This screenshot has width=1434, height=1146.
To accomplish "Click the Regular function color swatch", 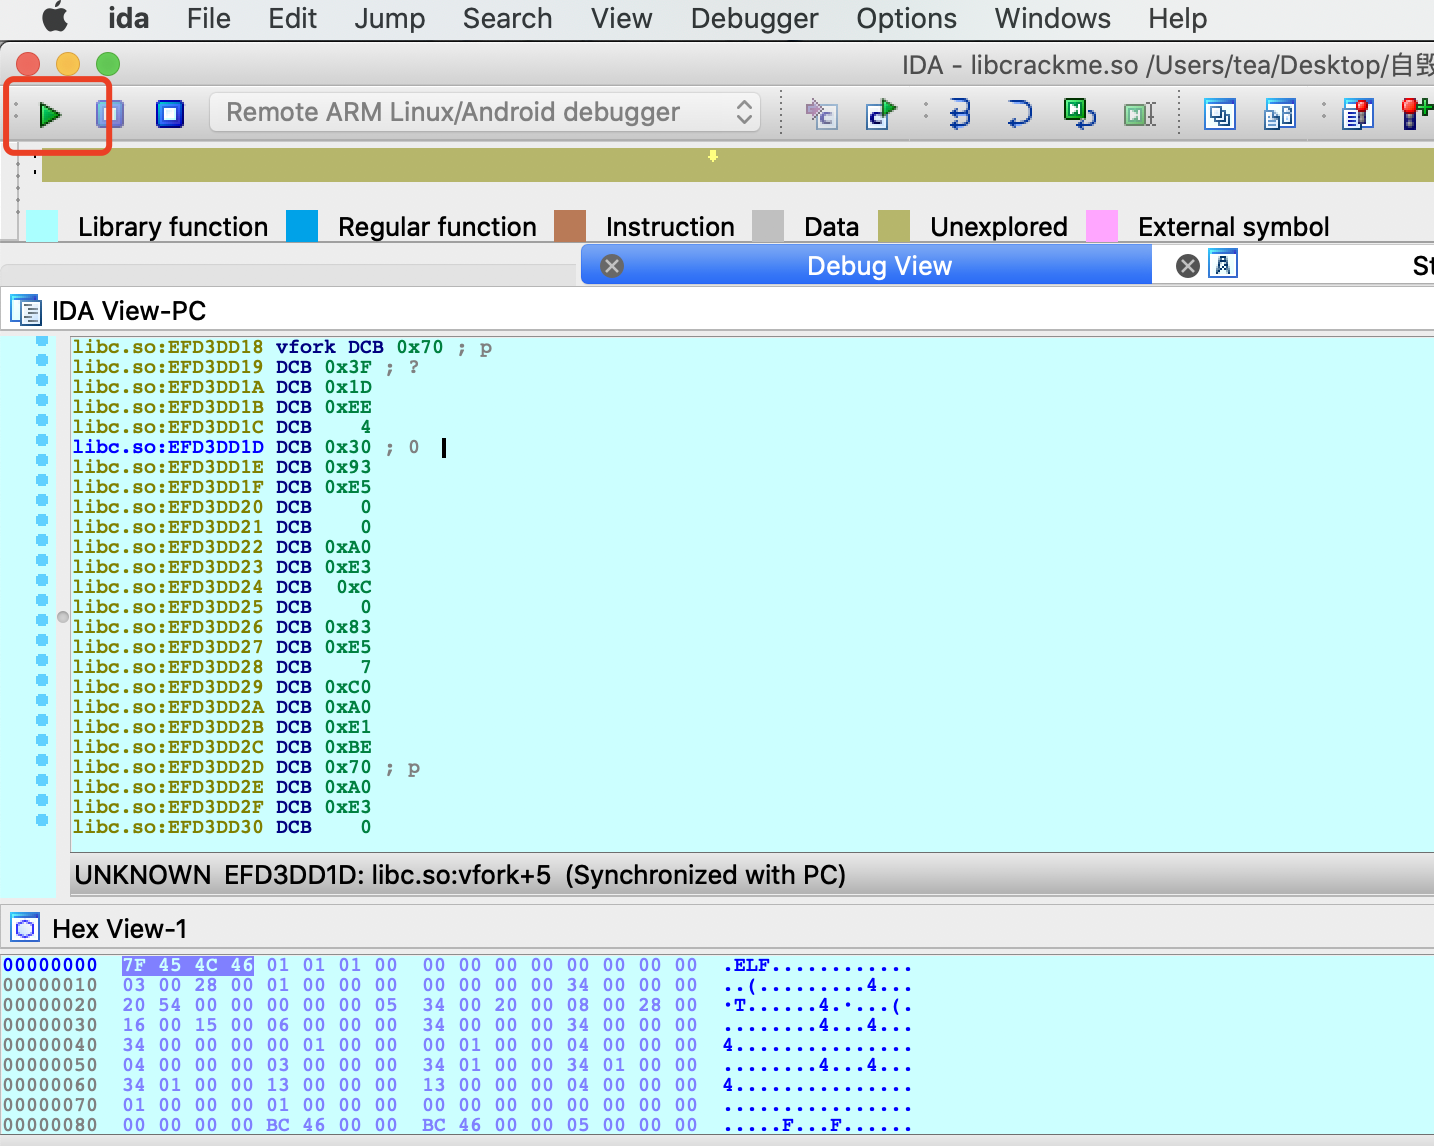I will click(302, 226).
